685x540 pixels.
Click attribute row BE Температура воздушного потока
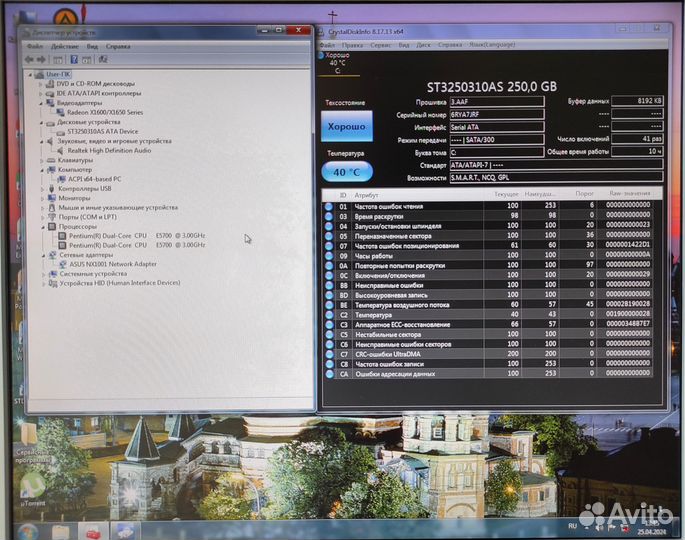point(488,305)
